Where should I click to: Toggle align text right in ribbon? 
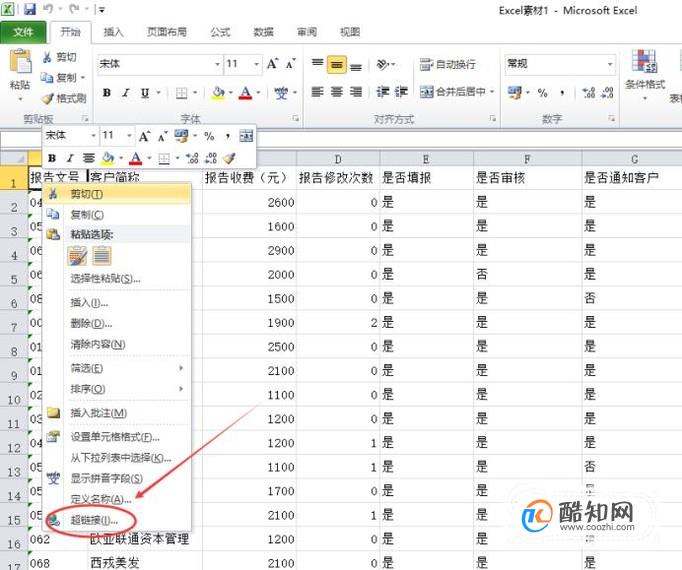(x=356, y=92)
